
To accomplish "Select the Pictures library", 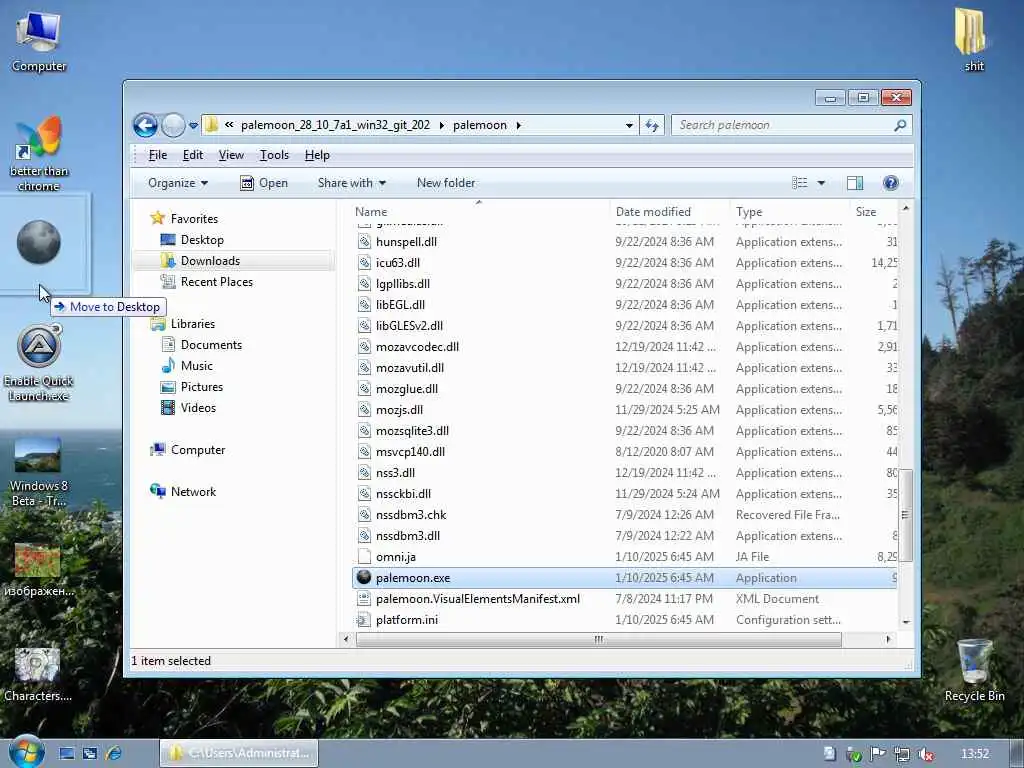I will pyautogui.click(x=202, y=387).
